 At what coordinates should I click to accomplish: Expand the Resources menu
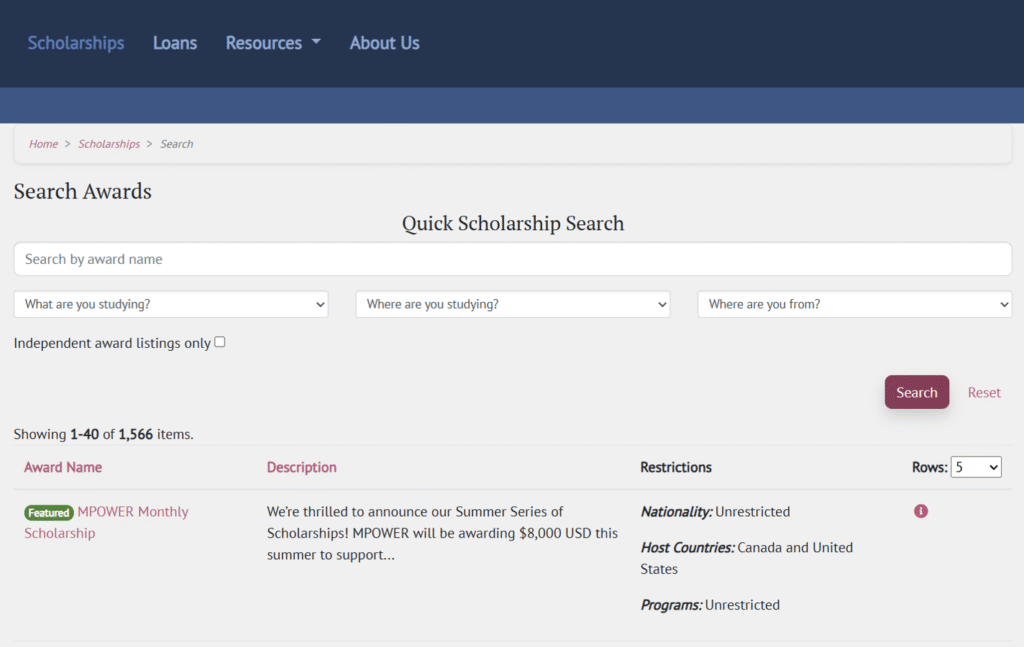click(273, 43)
